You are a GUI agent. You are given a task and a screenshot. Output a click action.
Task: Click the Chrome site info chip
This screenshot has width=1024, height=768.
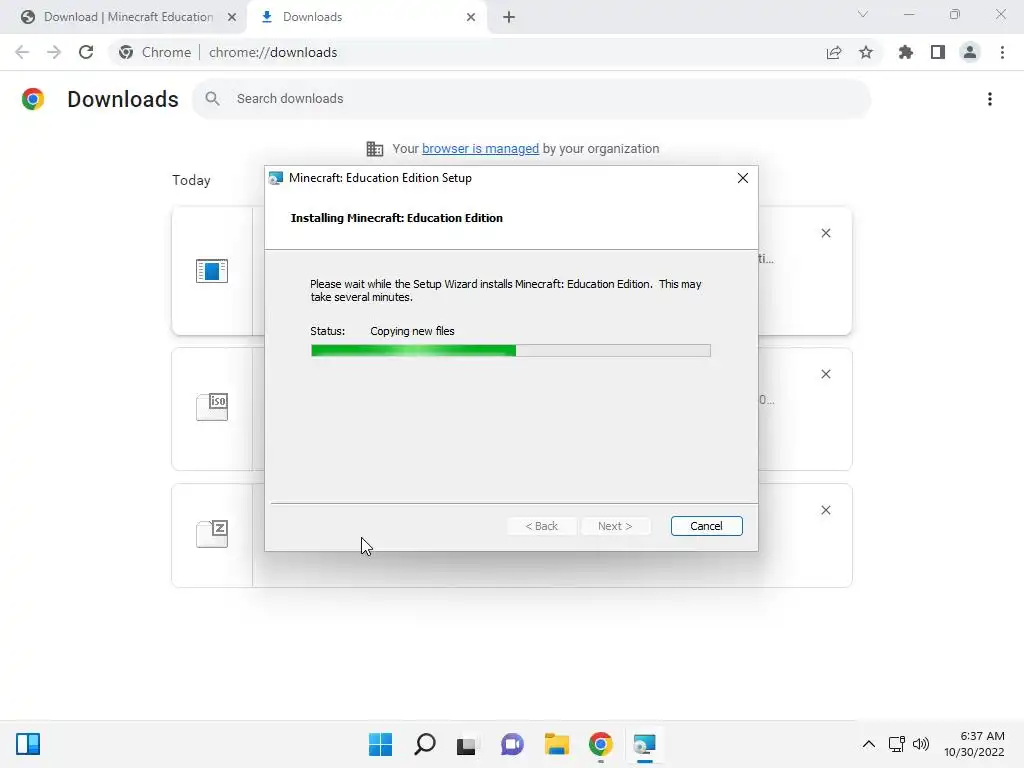click(155, 52)
